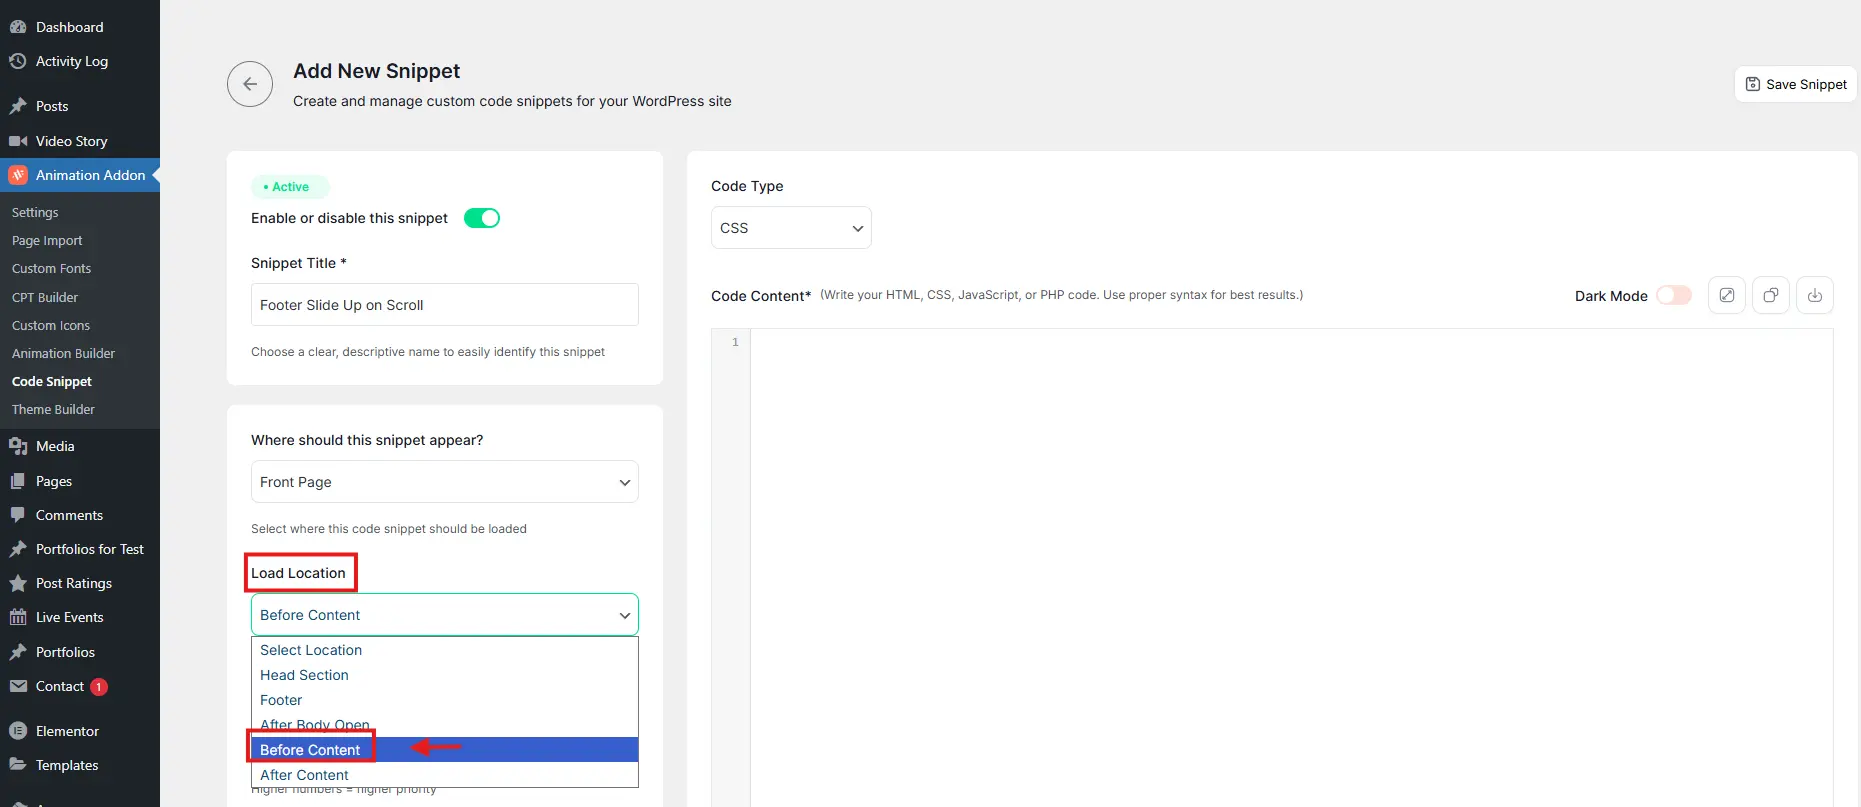1861x807 pixels.
Task: Click the download code icon
Action: coord(1814,295)
